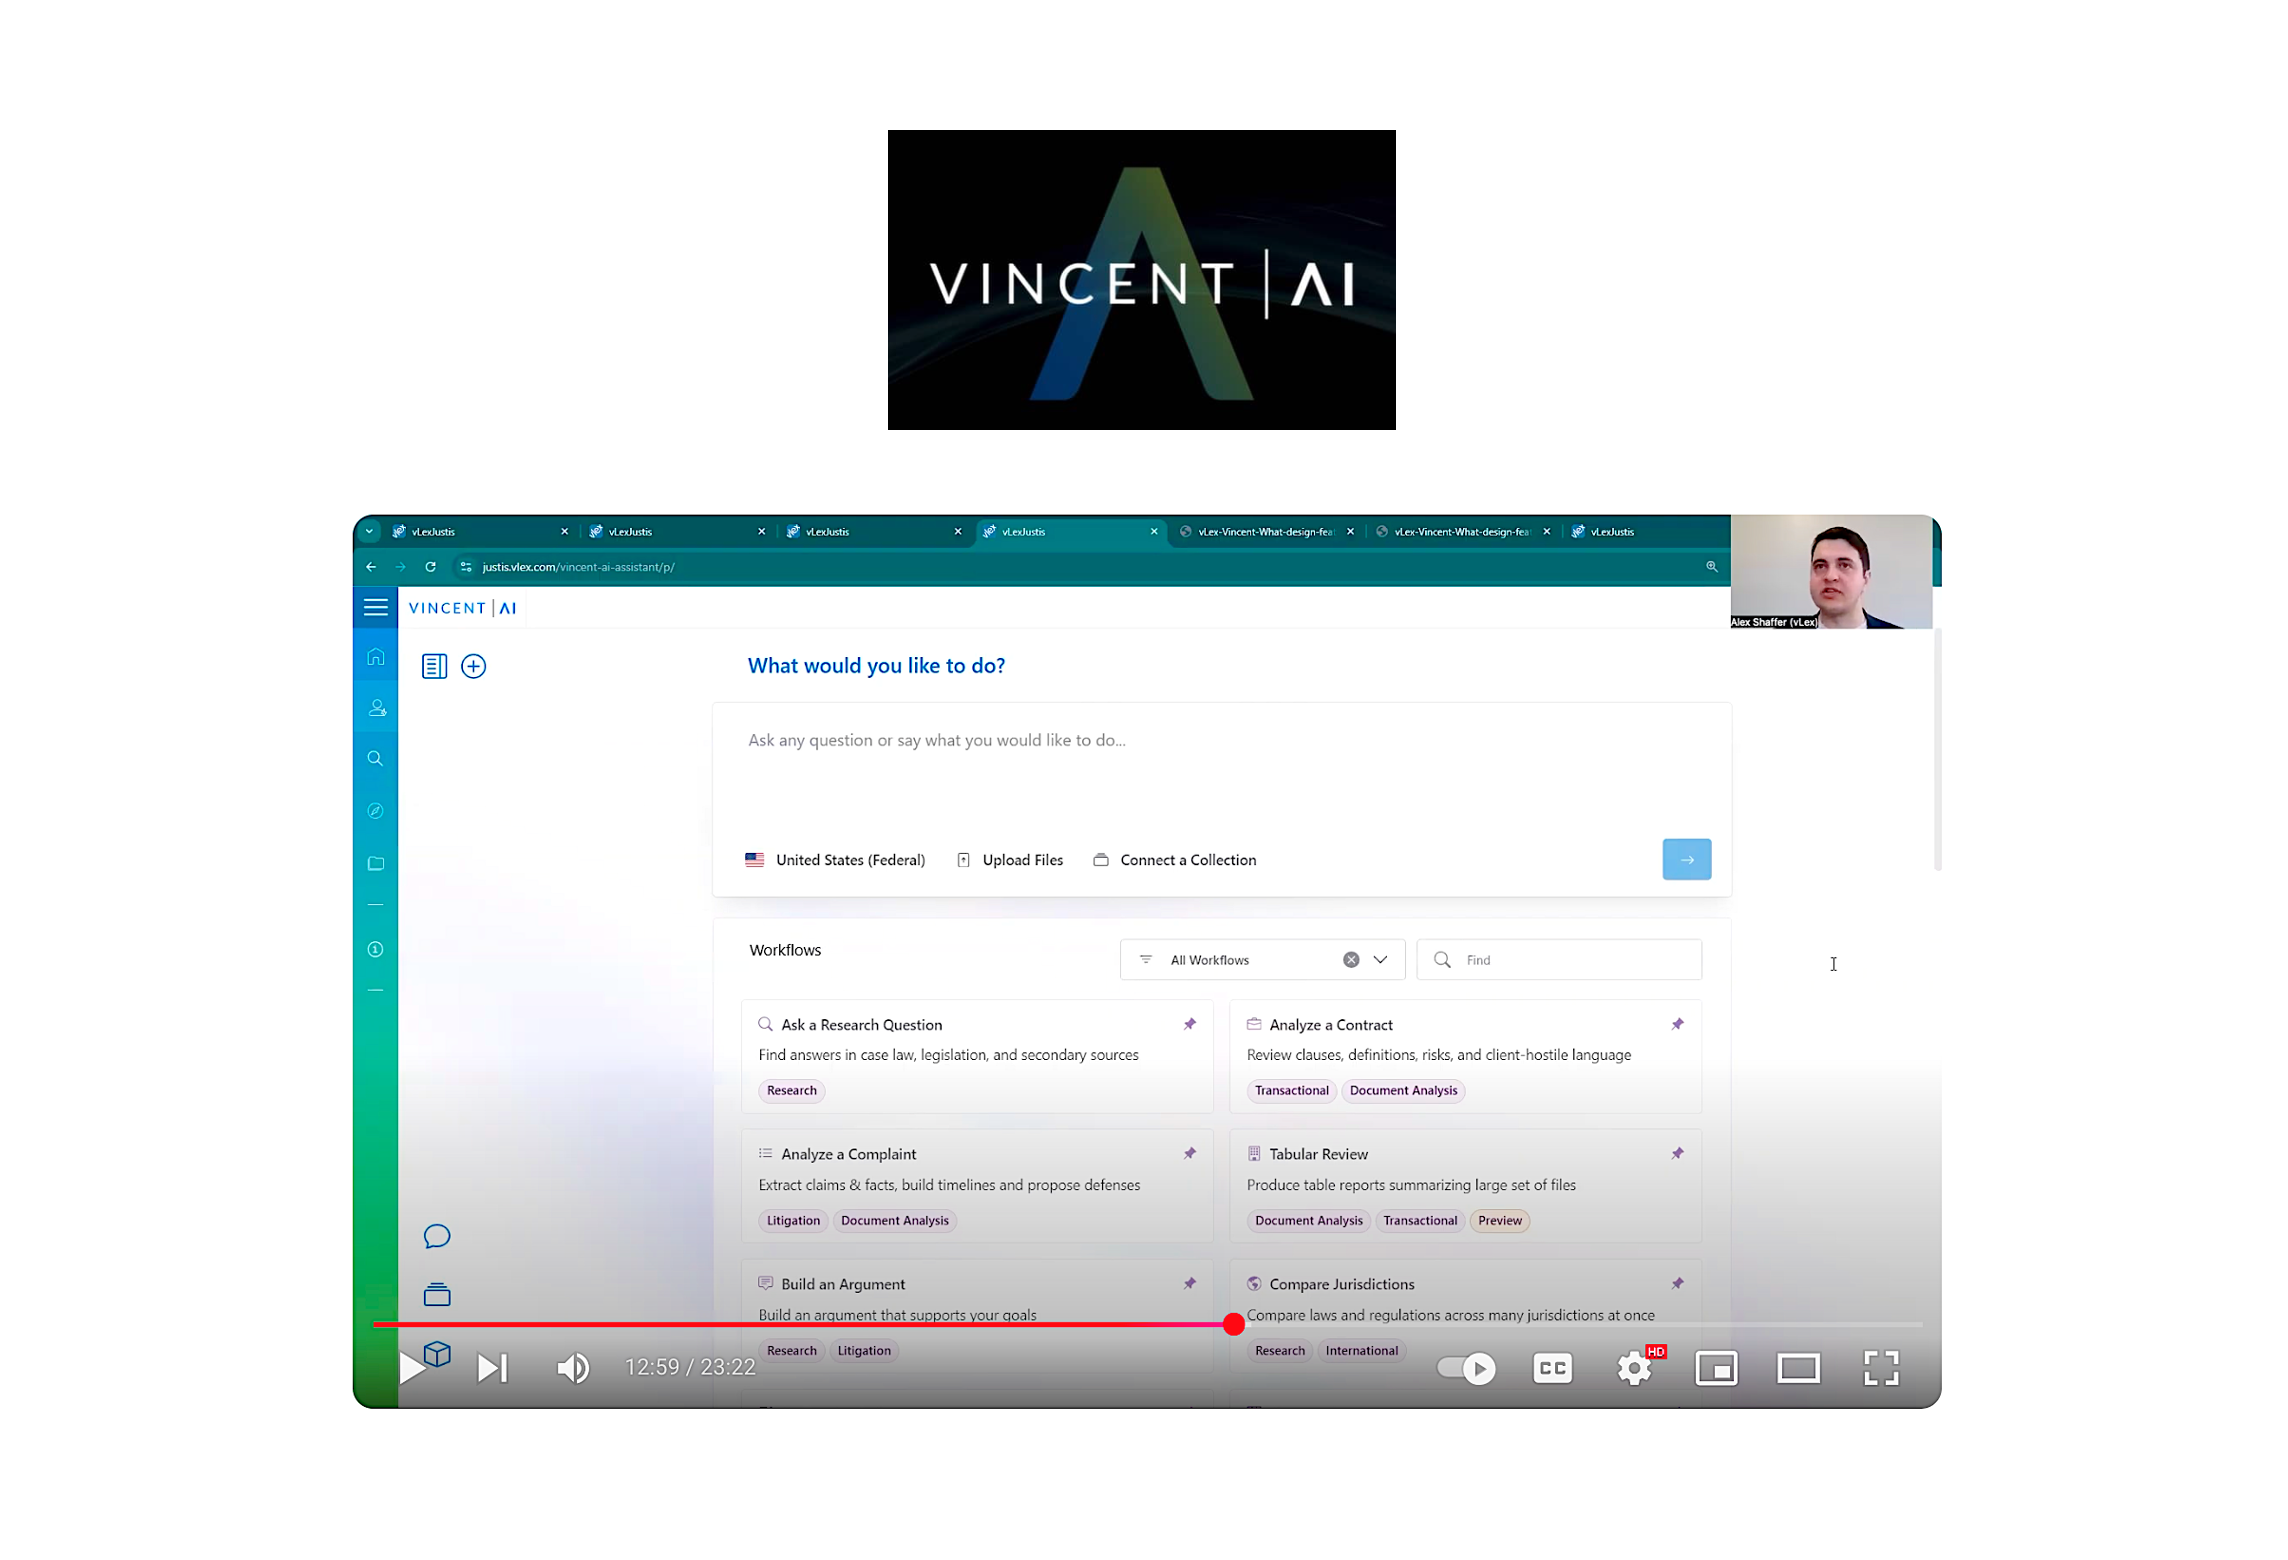
Task: Click the zoom magnifier in address bar
Action: (x=1713, y=568)
